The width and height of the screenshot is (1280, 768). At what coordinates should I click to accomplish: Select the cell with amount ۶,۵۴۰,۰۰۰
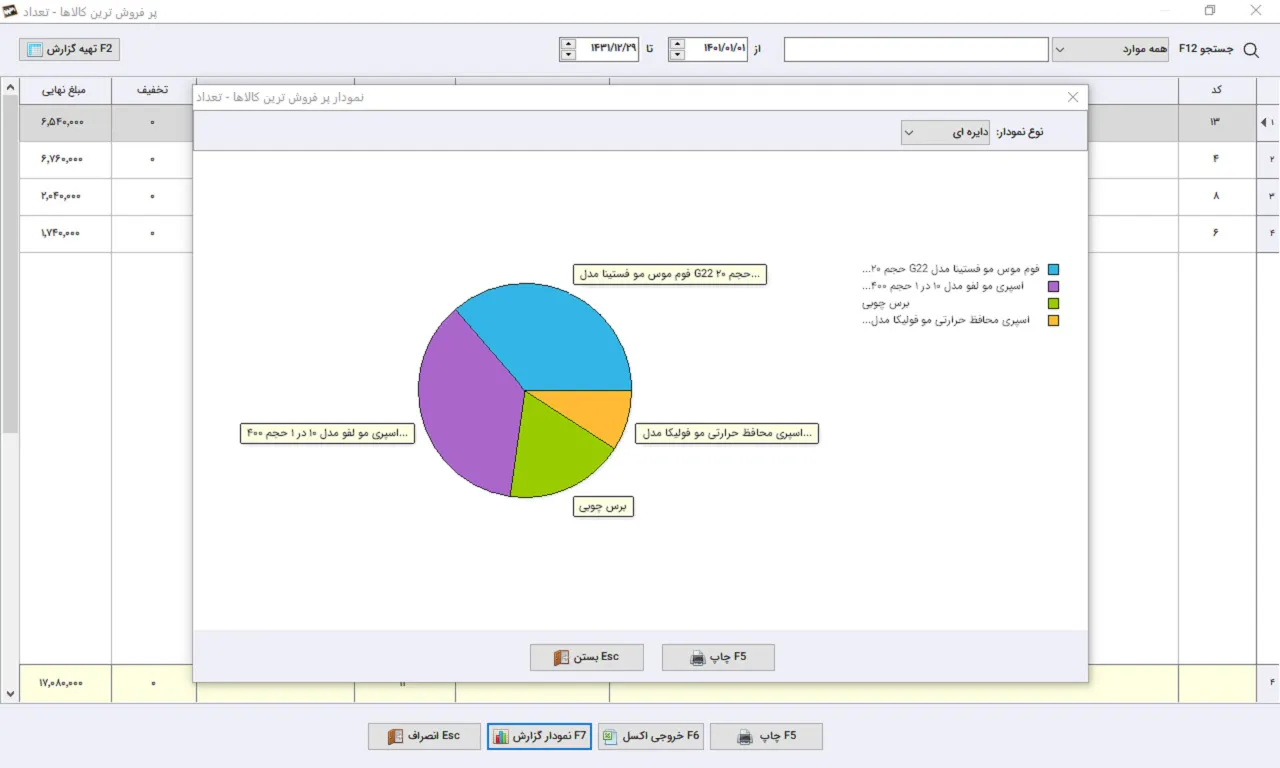click(65, 122)
